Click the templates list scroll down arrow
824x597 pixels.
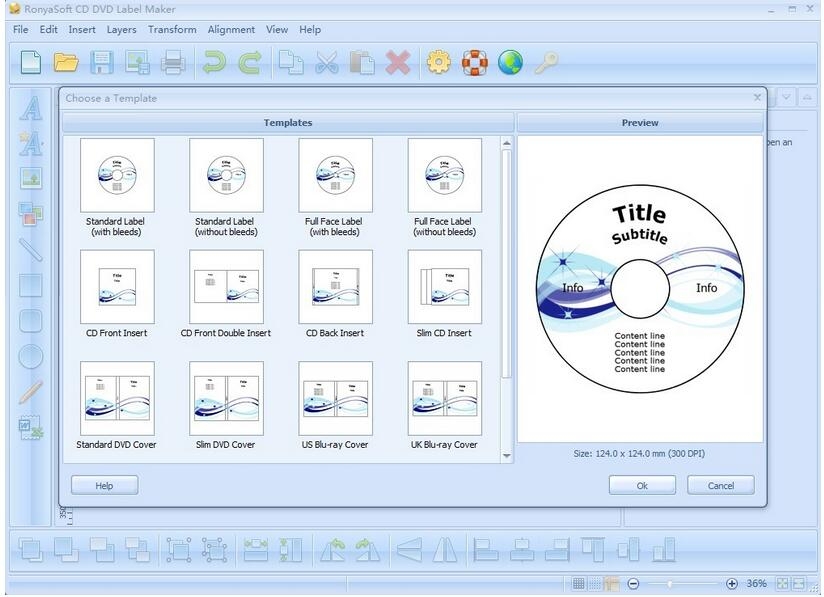[x=506, y=456]
